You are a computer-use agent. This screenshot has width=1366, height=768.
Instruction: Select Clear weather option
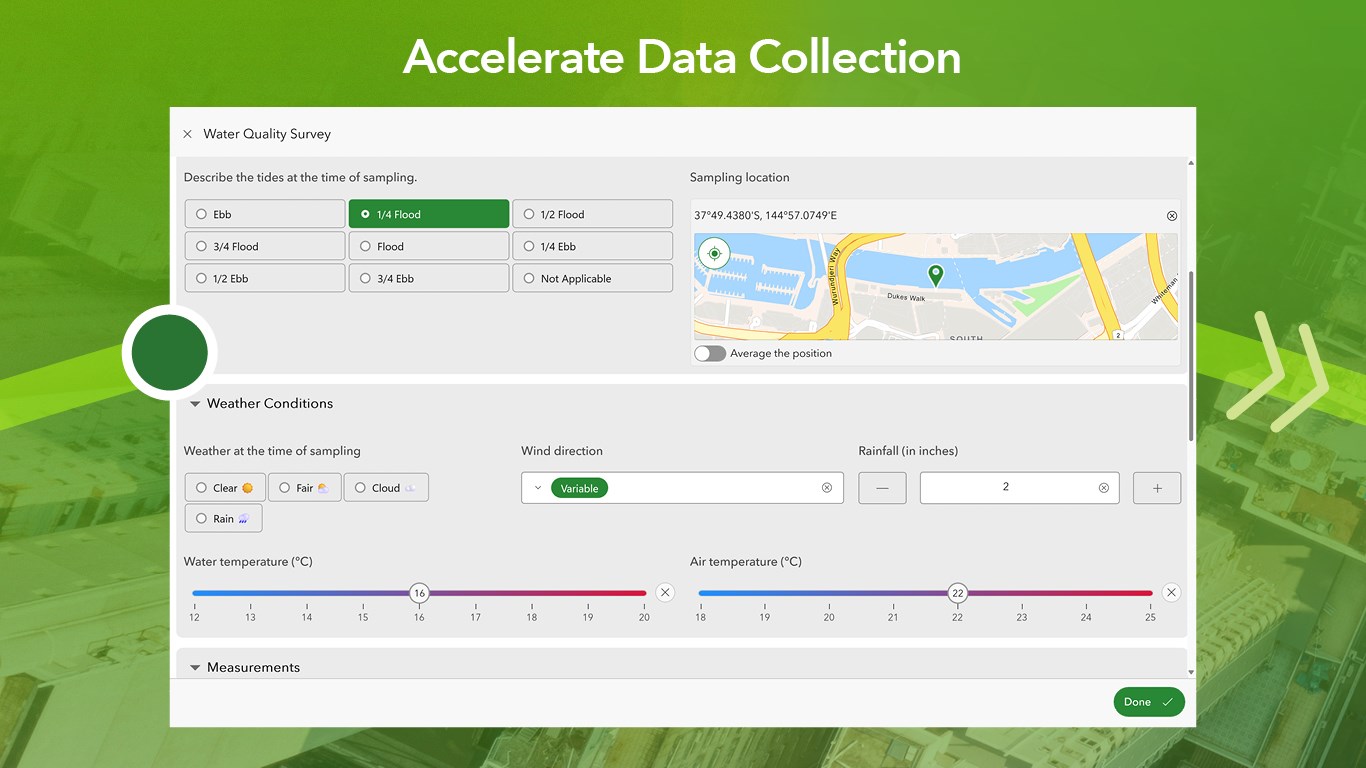click(x=225, y=488)
